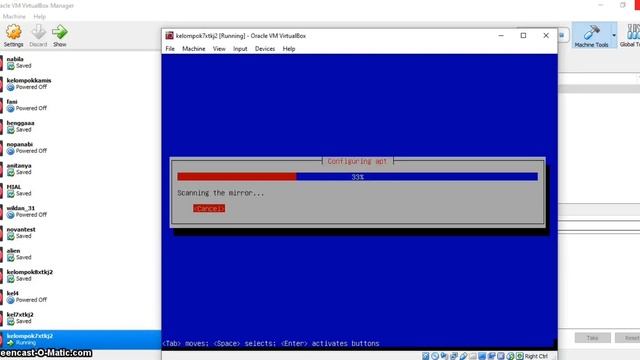This screenshot has height=360, width=640.
Task: Click the green Show arrow button
Action: coord(60,36)
